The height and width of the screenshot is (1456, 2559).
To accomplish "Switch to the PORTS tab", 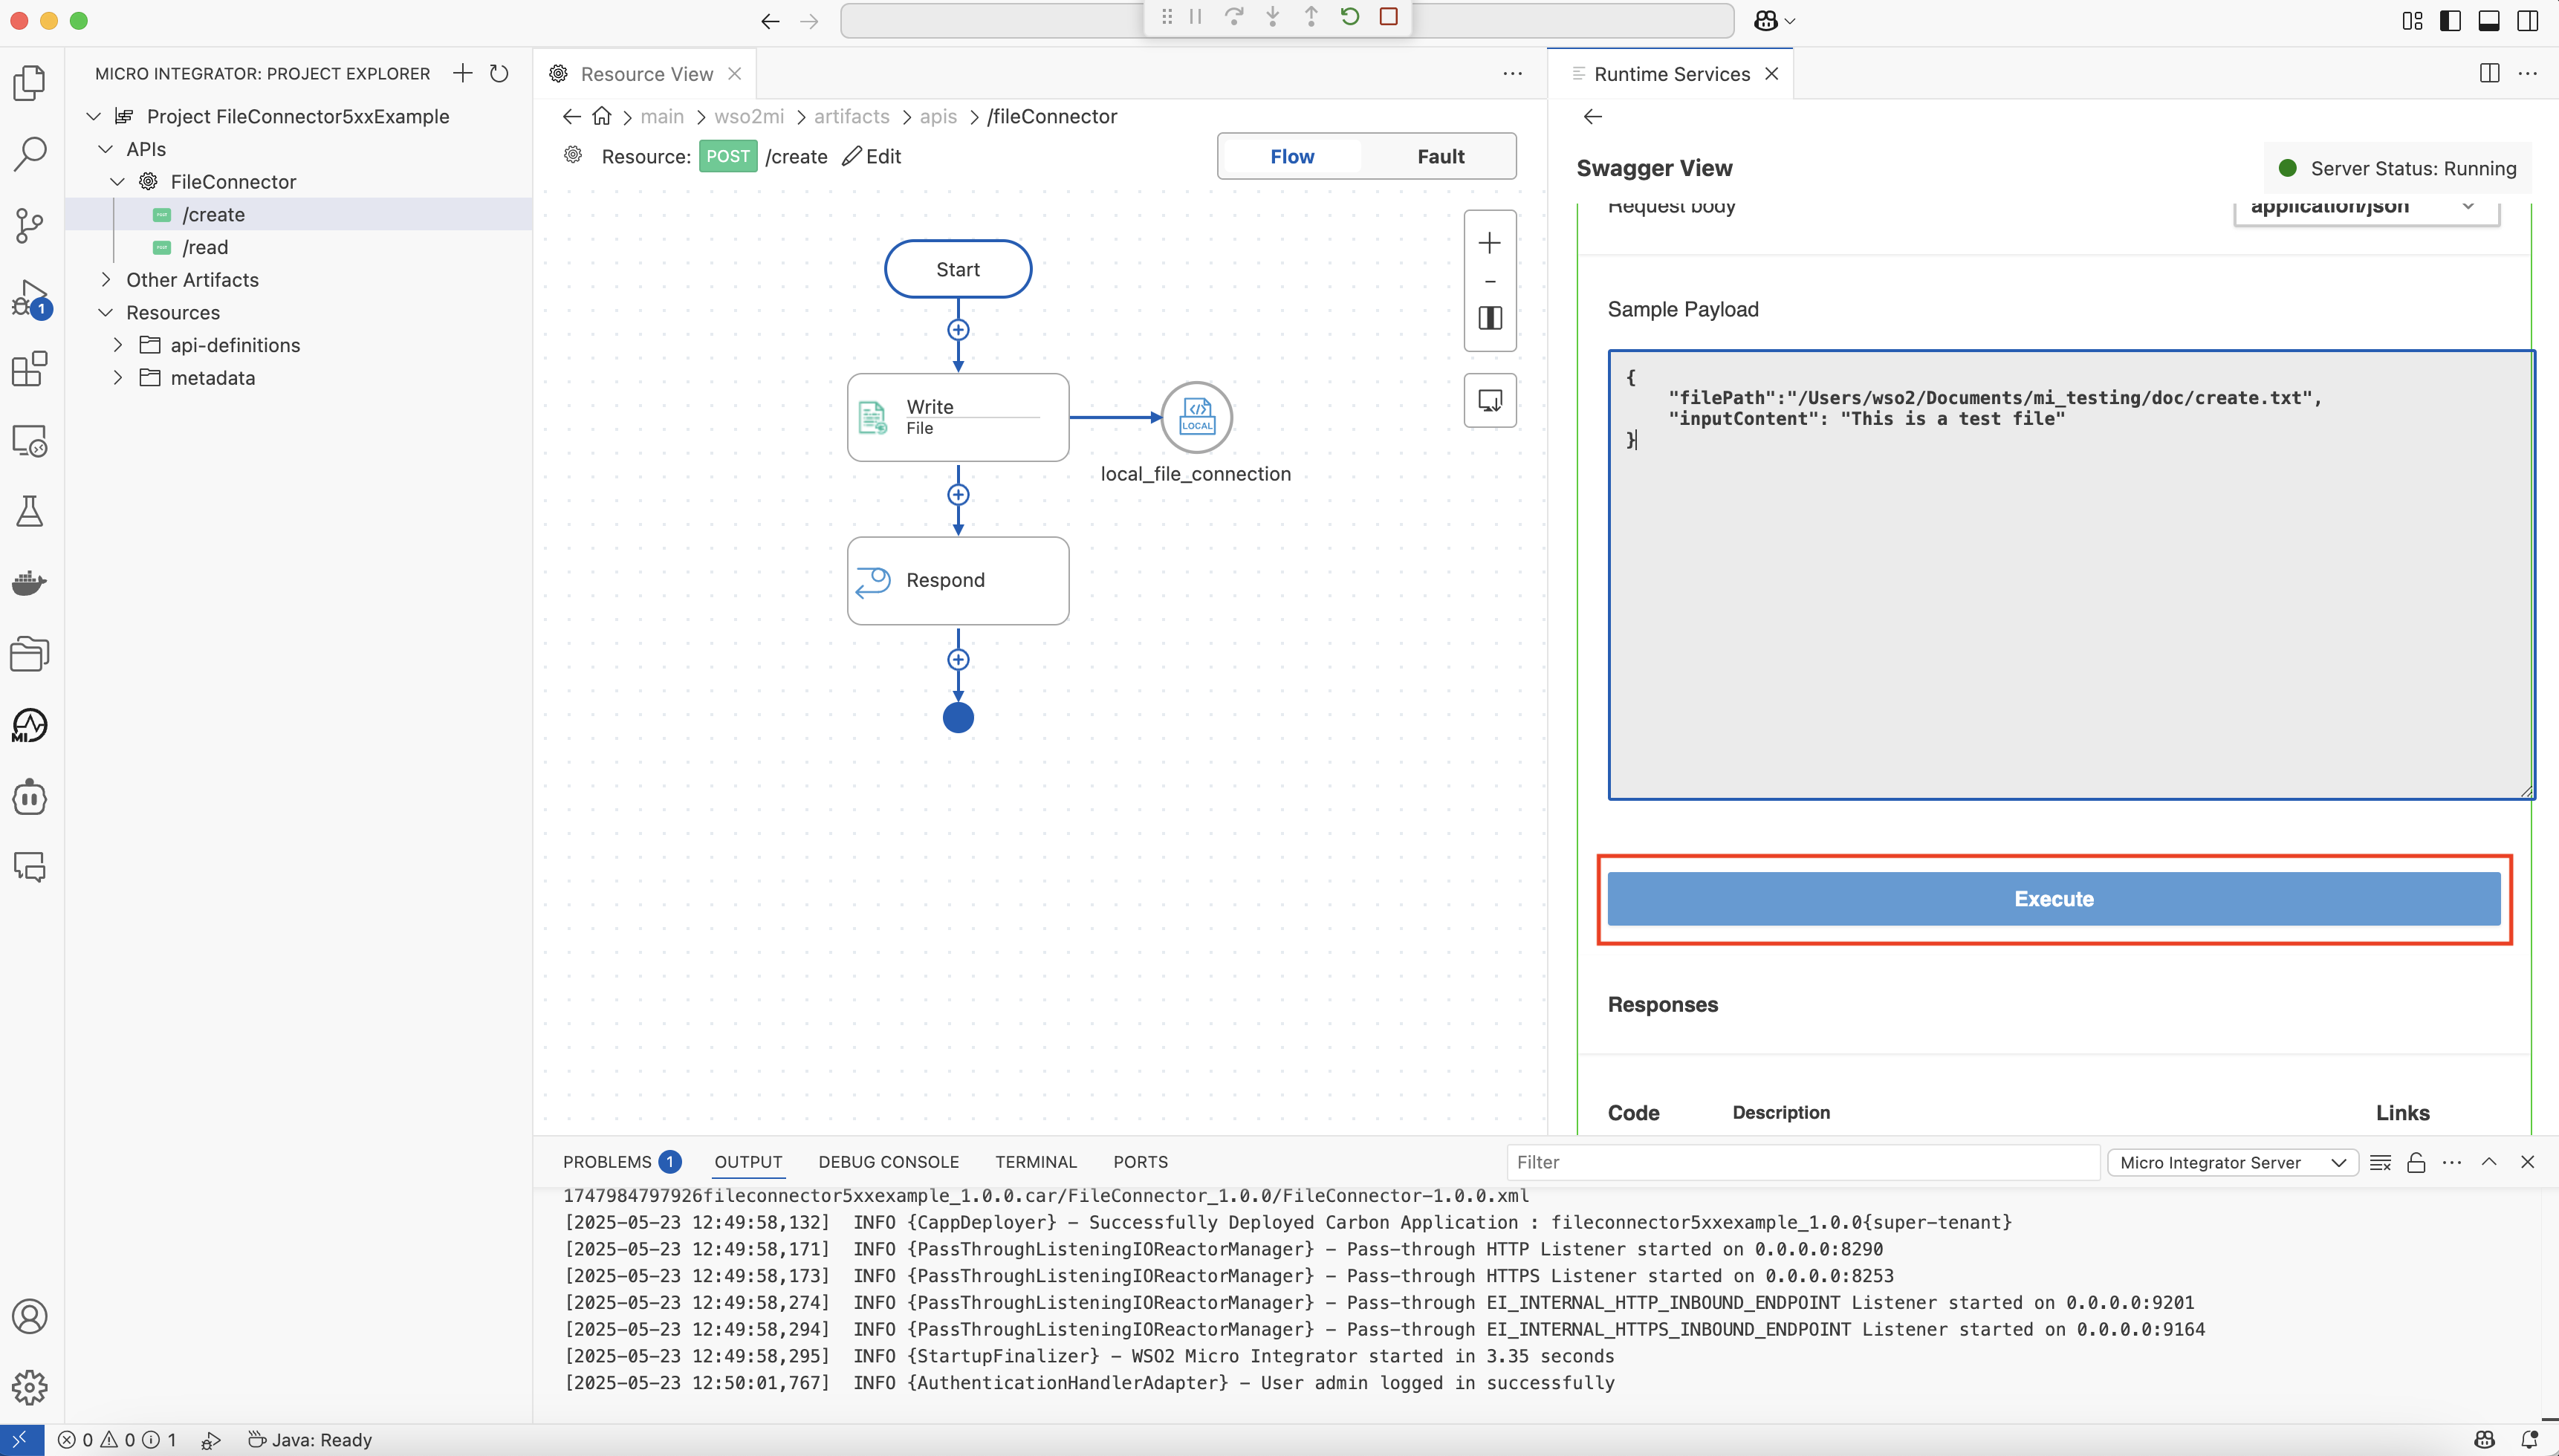I will pyautogui.click(x=1140, y=1162).
